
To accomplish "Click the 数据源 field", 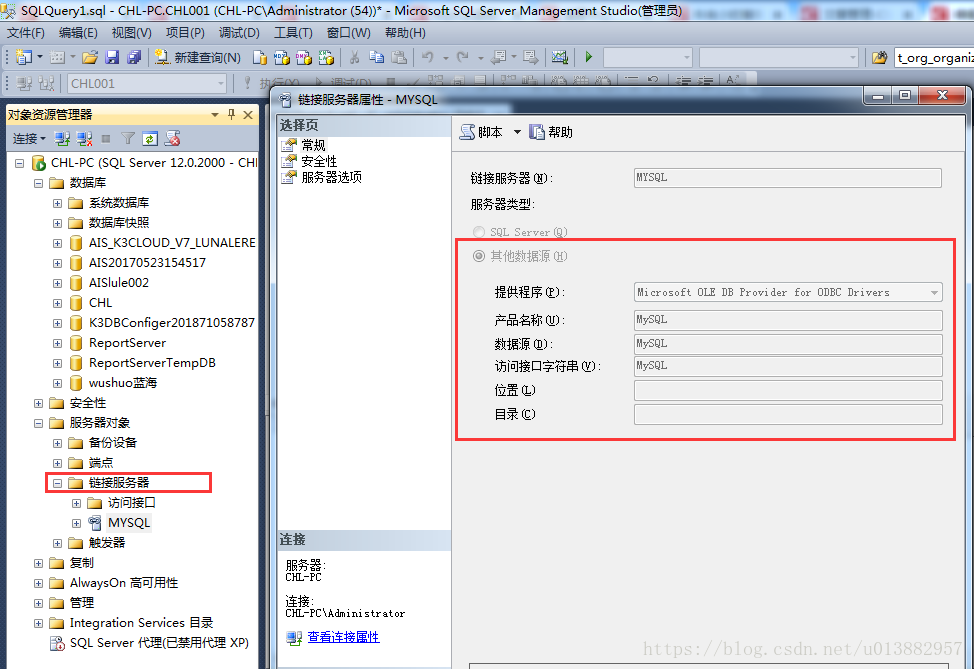I will point(788,344).
